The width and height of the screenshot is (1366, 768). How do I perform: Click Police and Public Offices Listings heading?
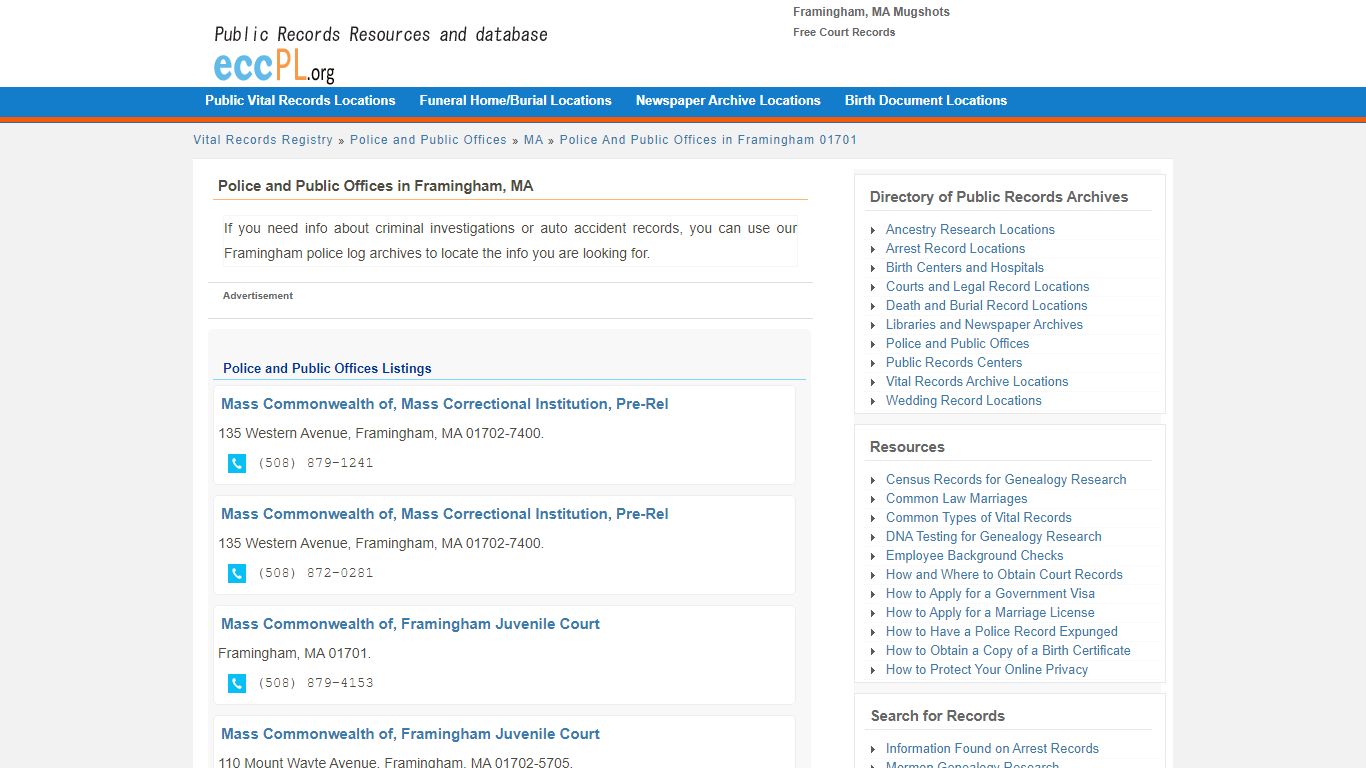coord(327,368)
